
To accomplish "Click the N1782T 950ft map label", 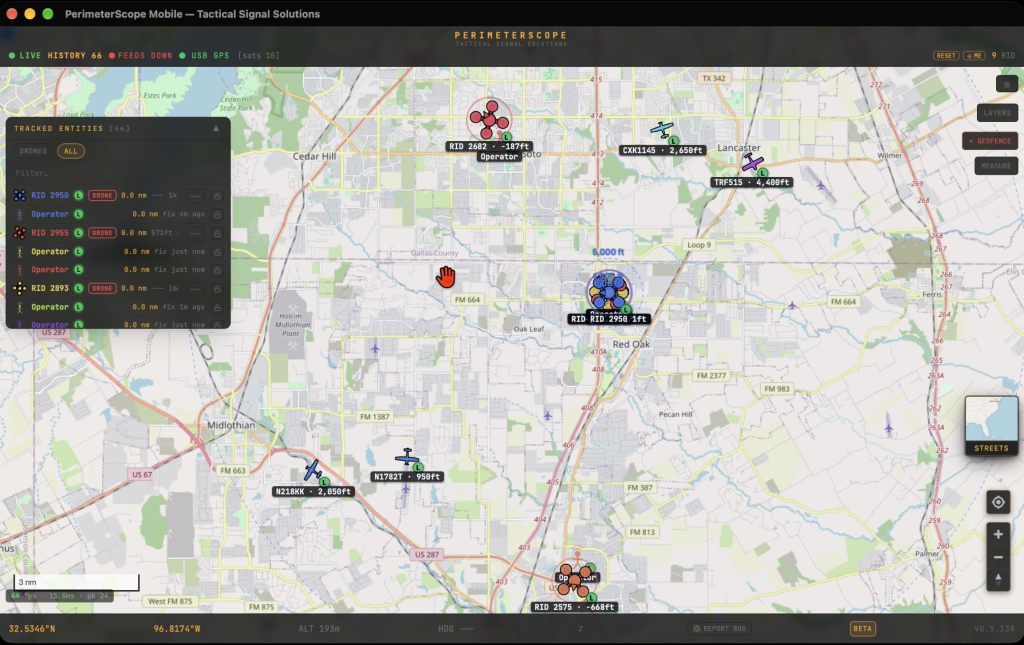I will coord(407,477).
